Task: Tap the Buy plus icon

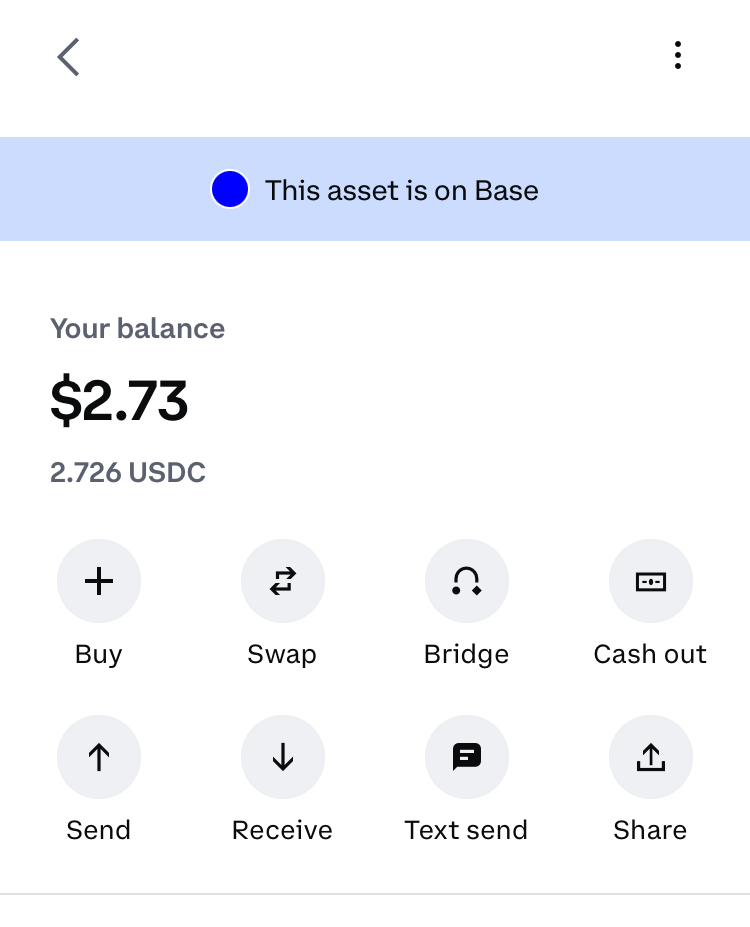Action: (x=99, y=581)
